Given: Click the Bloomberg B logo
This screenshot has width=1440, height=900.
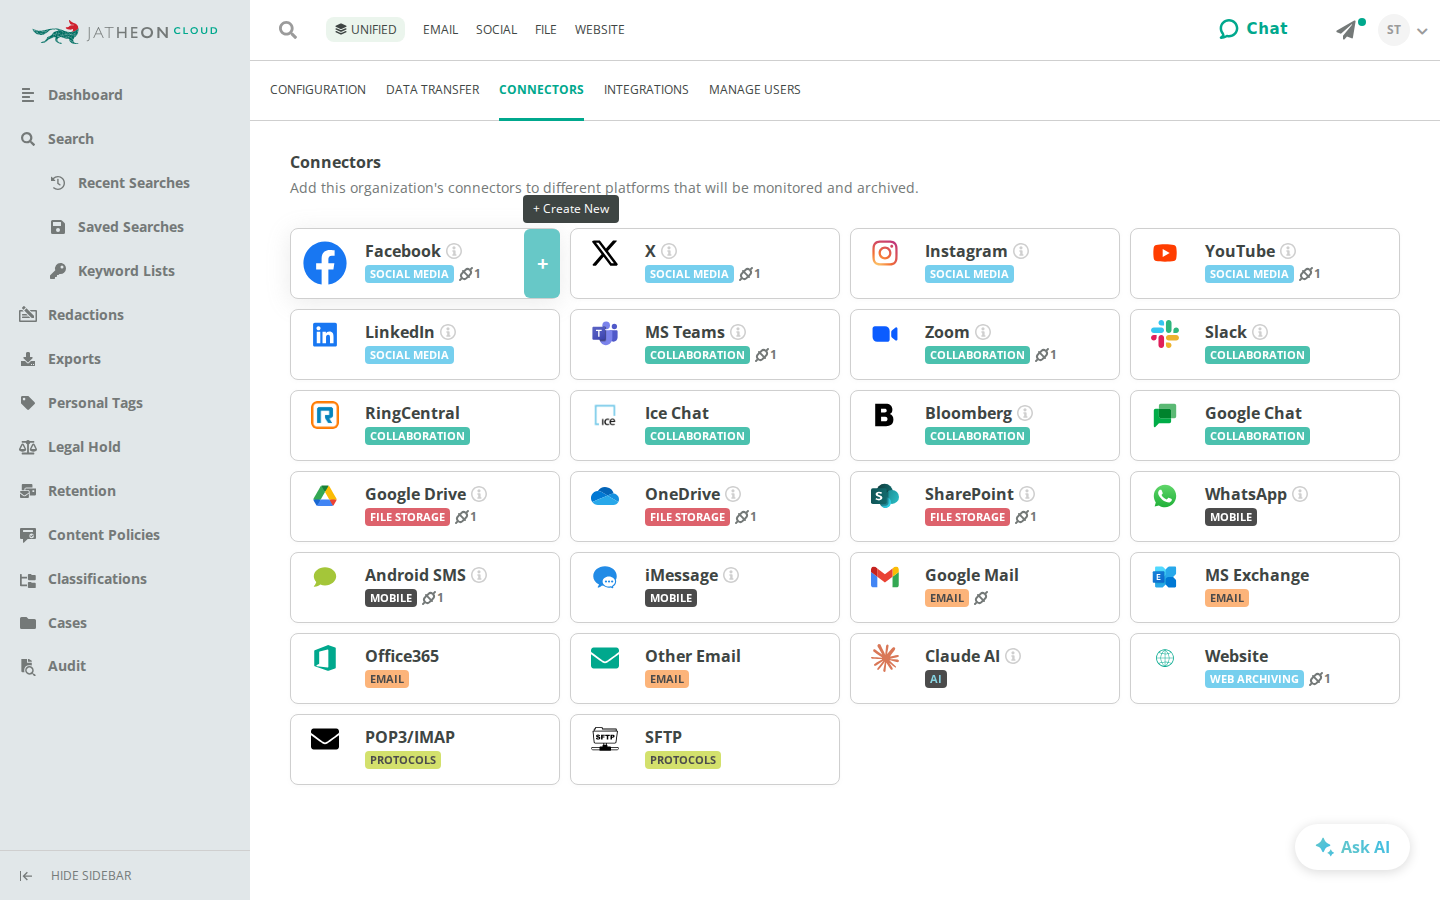Looking at the screenshot, I should (x=885, y=415).
